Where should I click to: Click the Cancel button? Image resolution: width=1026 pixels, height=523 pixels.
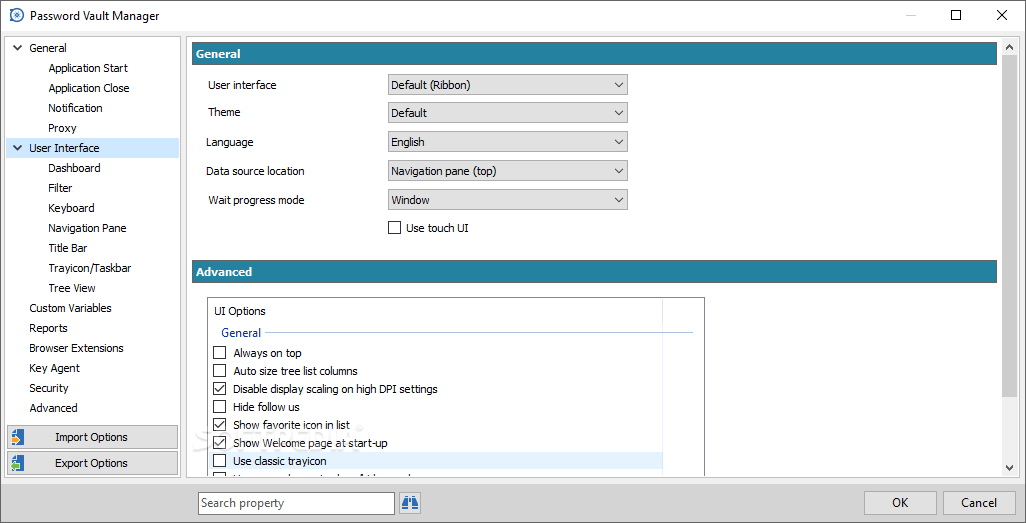click(x=979, y=503)
